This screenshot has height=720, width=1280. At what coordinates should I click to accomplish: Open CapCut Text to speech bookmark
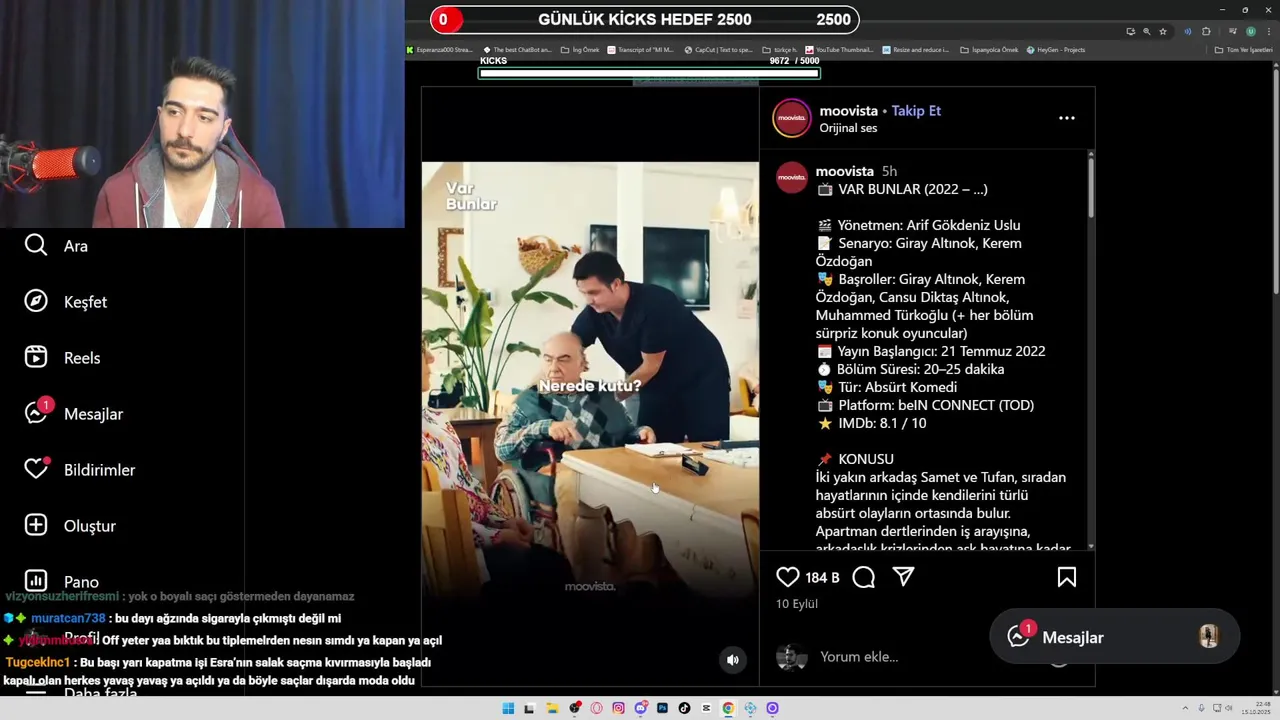coord(719,49)
